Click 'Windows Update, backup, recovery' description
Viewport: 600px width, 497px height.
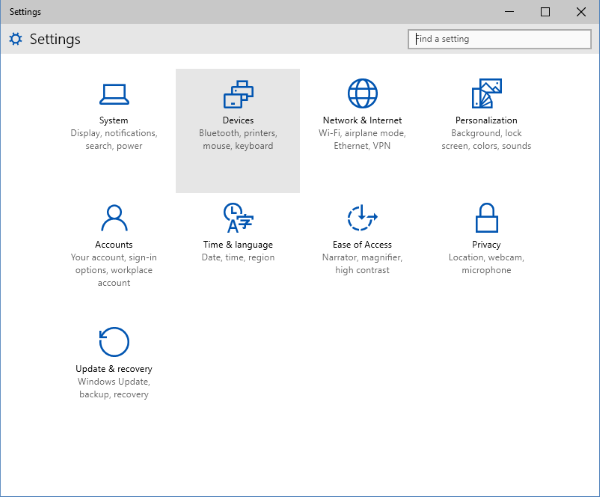tap(114, 388)
